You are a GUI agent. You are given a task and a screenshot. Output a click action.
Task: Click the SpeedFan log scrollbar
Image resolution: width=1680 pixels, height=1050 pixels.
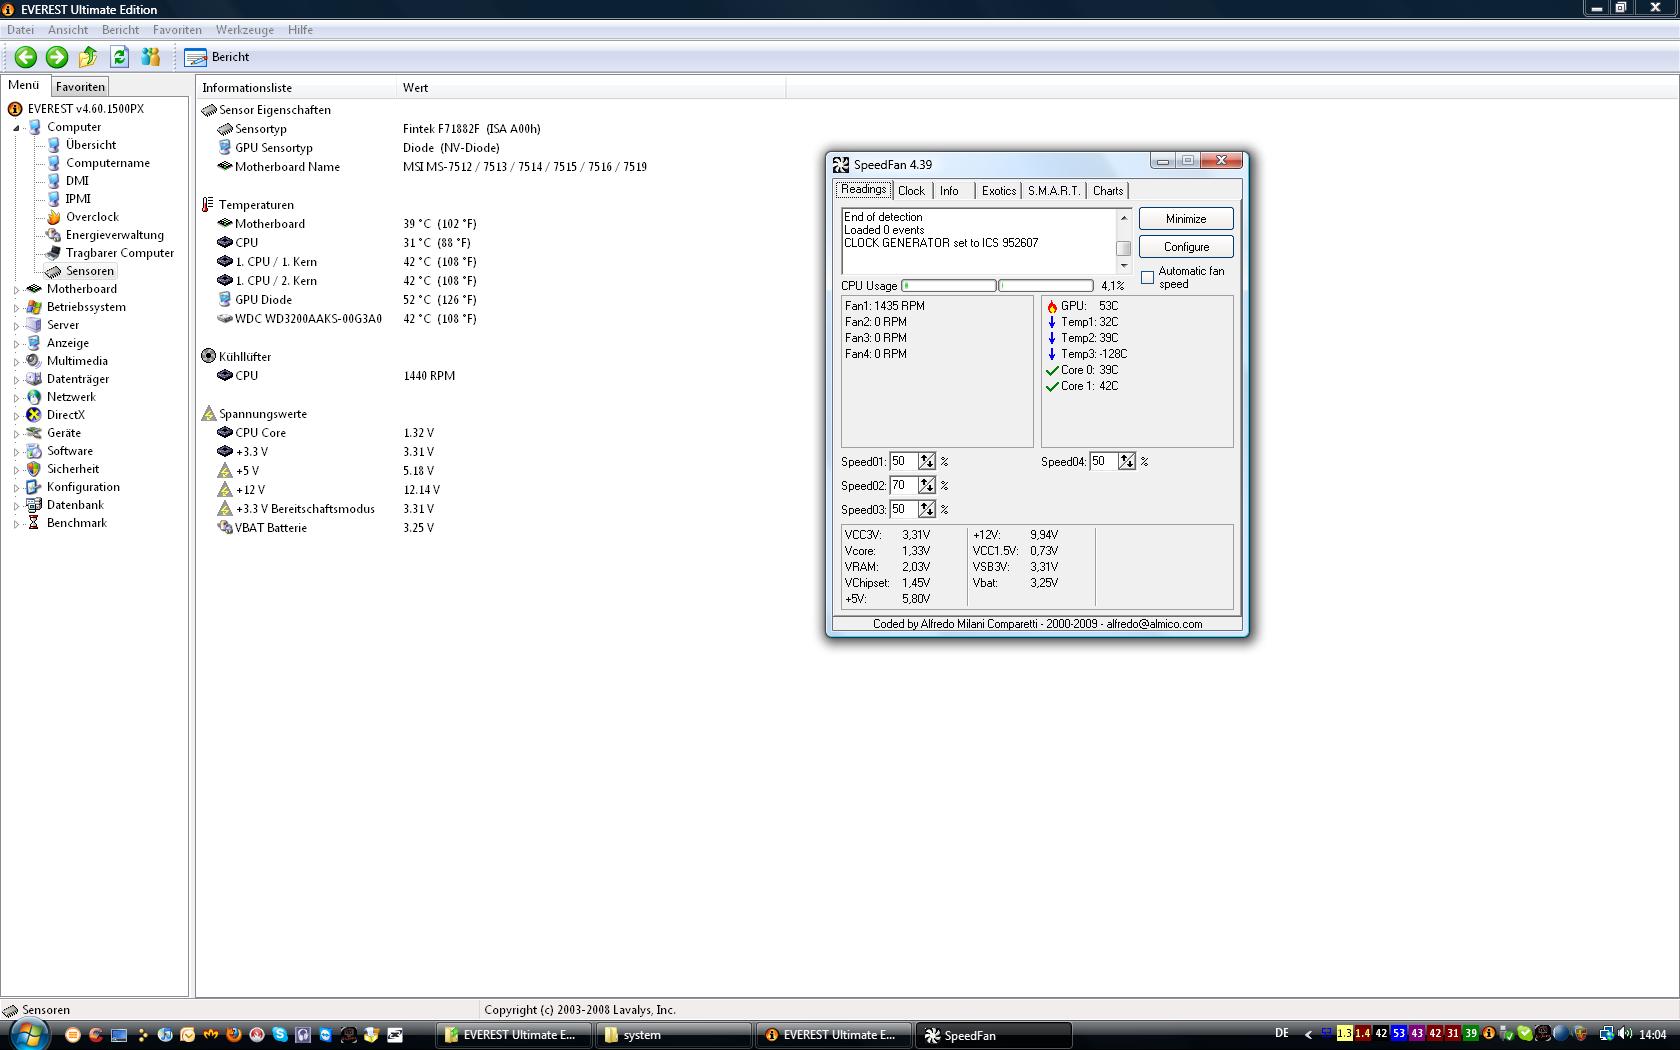pyautogui.click(x=1124, y=241)
